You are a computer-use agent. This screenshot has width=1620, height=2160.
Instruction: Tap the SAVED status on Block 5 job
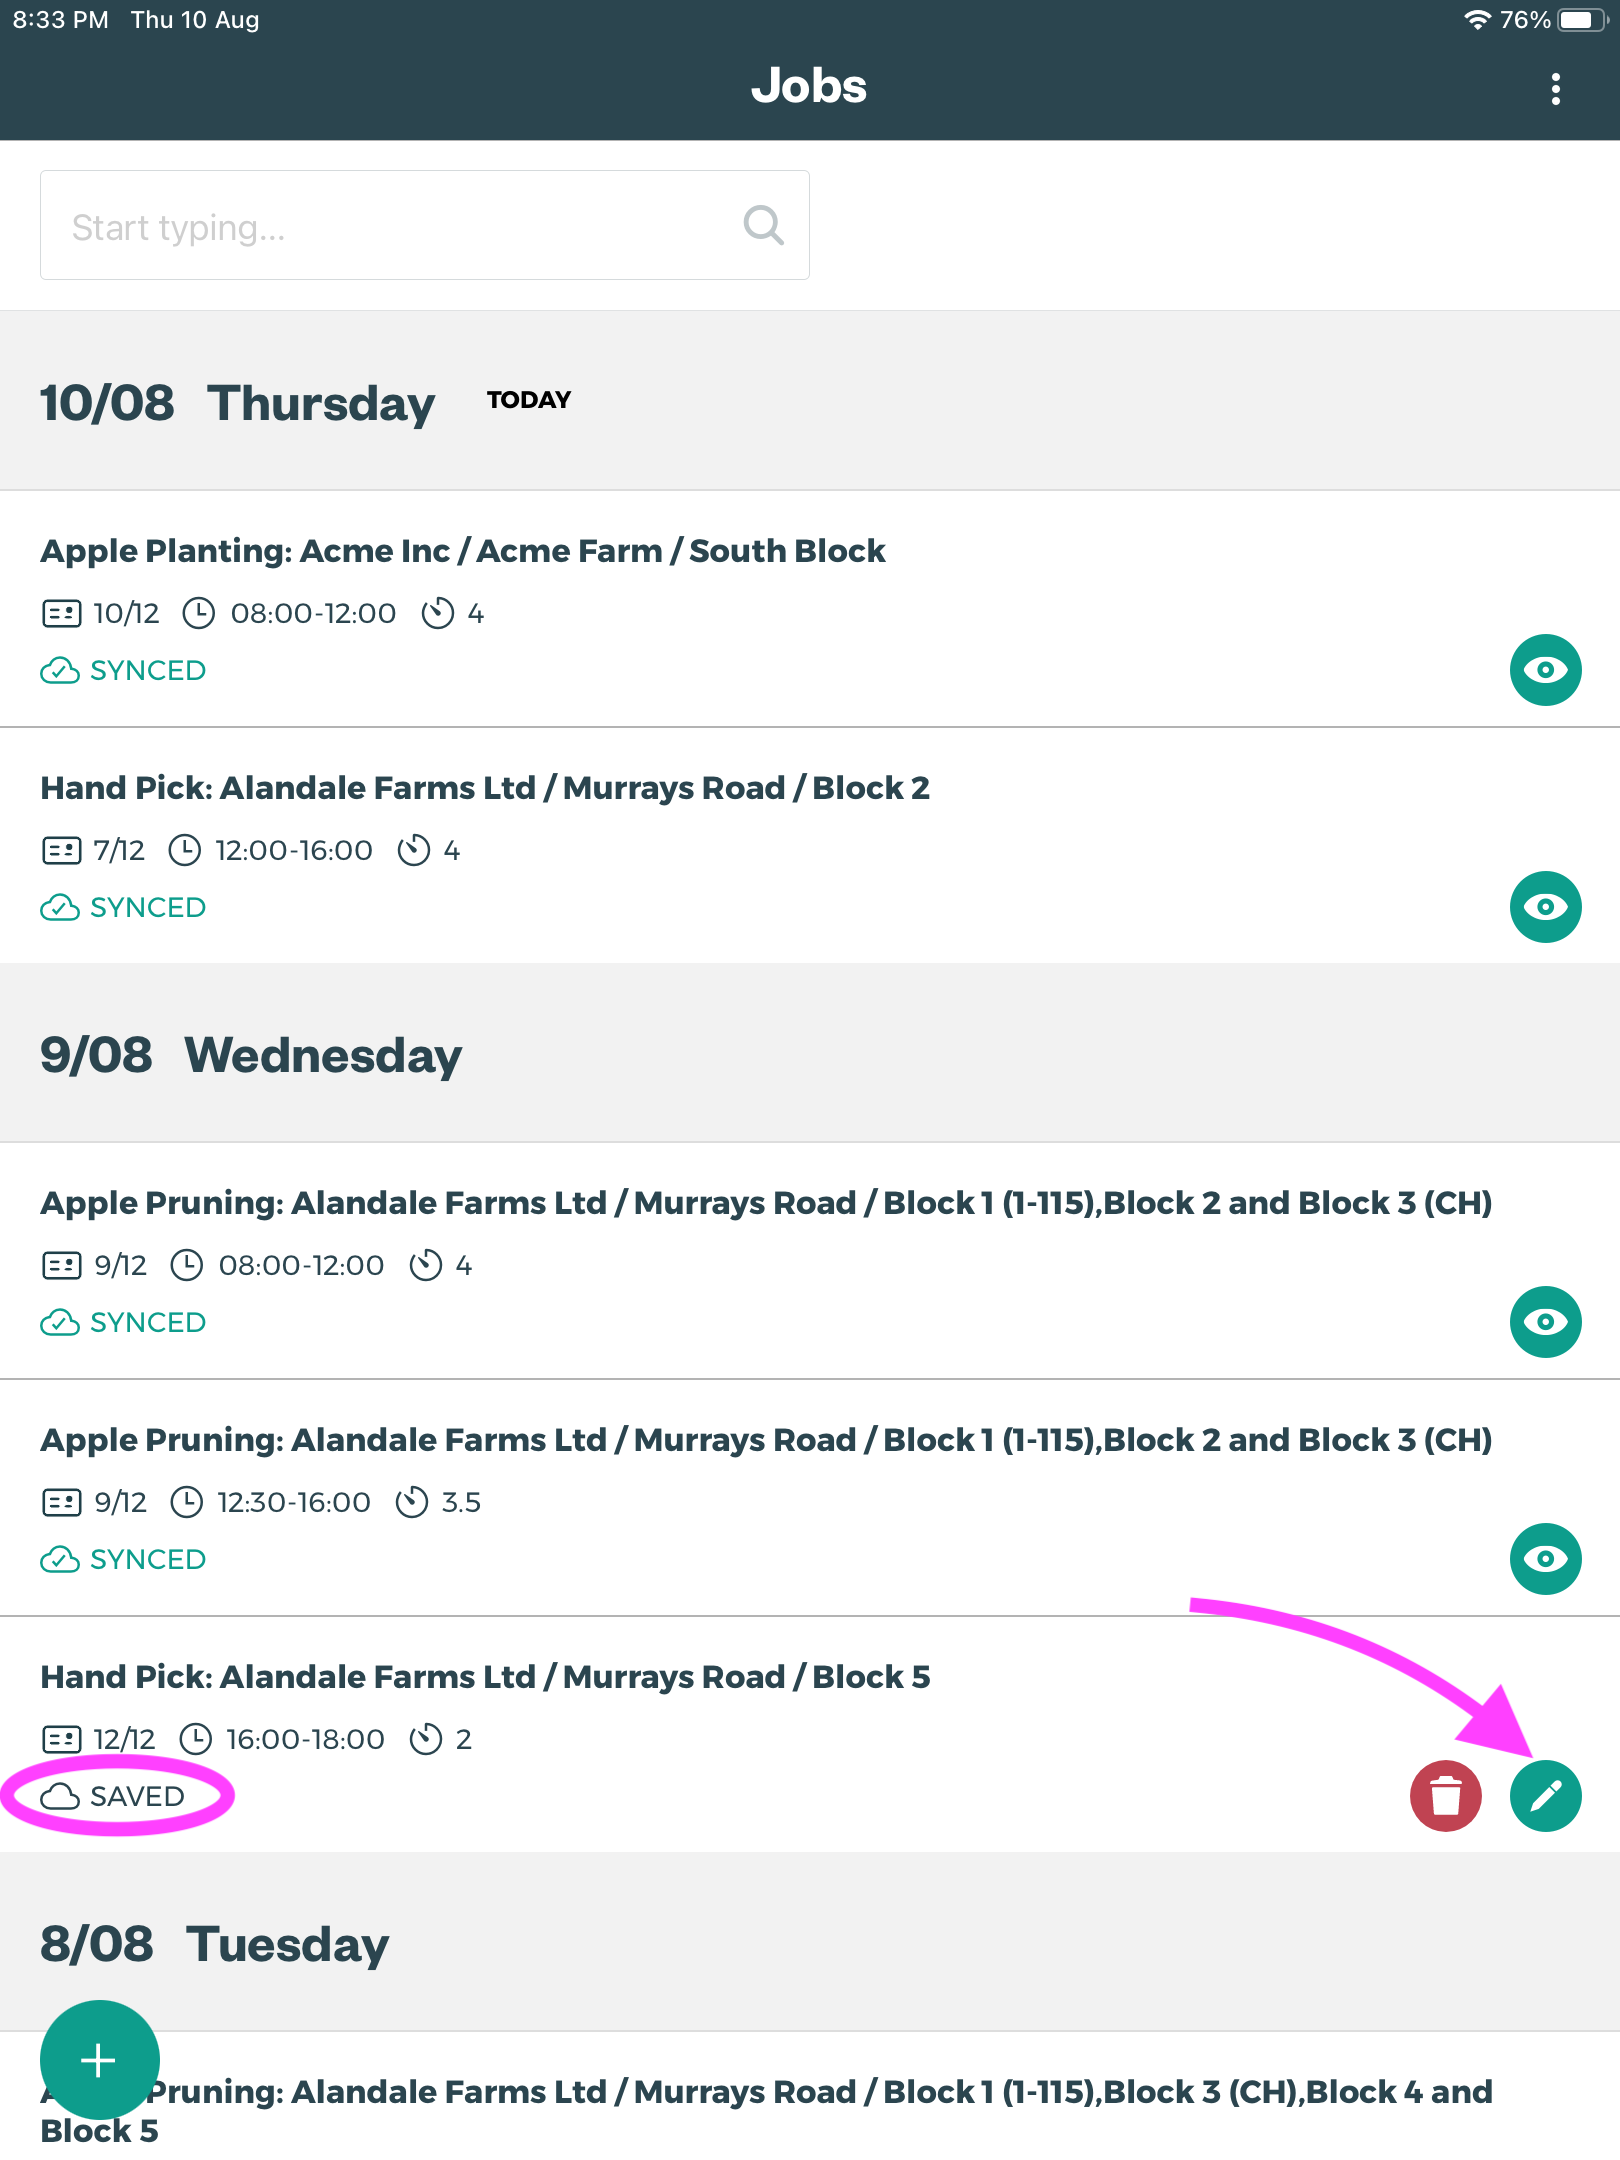click(x=115, y=1797)
